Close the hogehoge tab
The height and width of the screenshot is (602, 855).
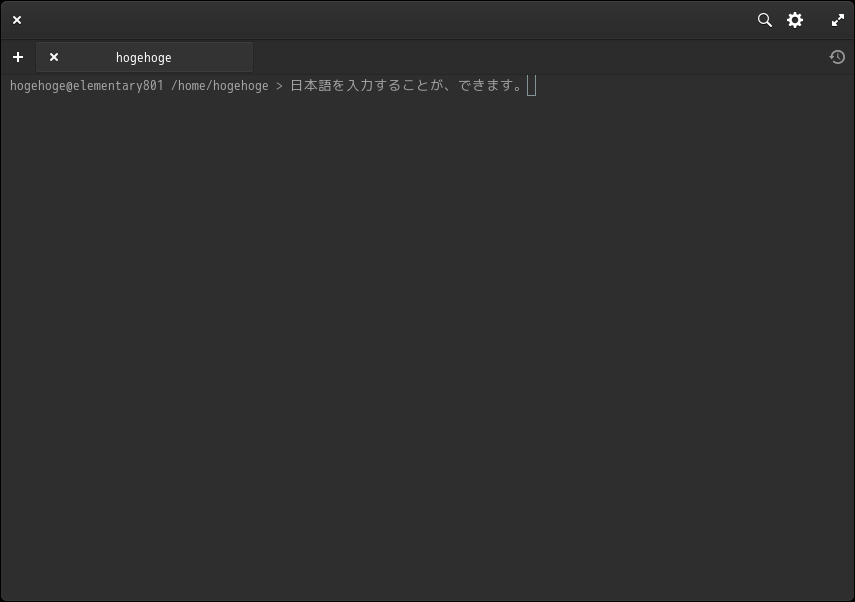coord(54,57)
